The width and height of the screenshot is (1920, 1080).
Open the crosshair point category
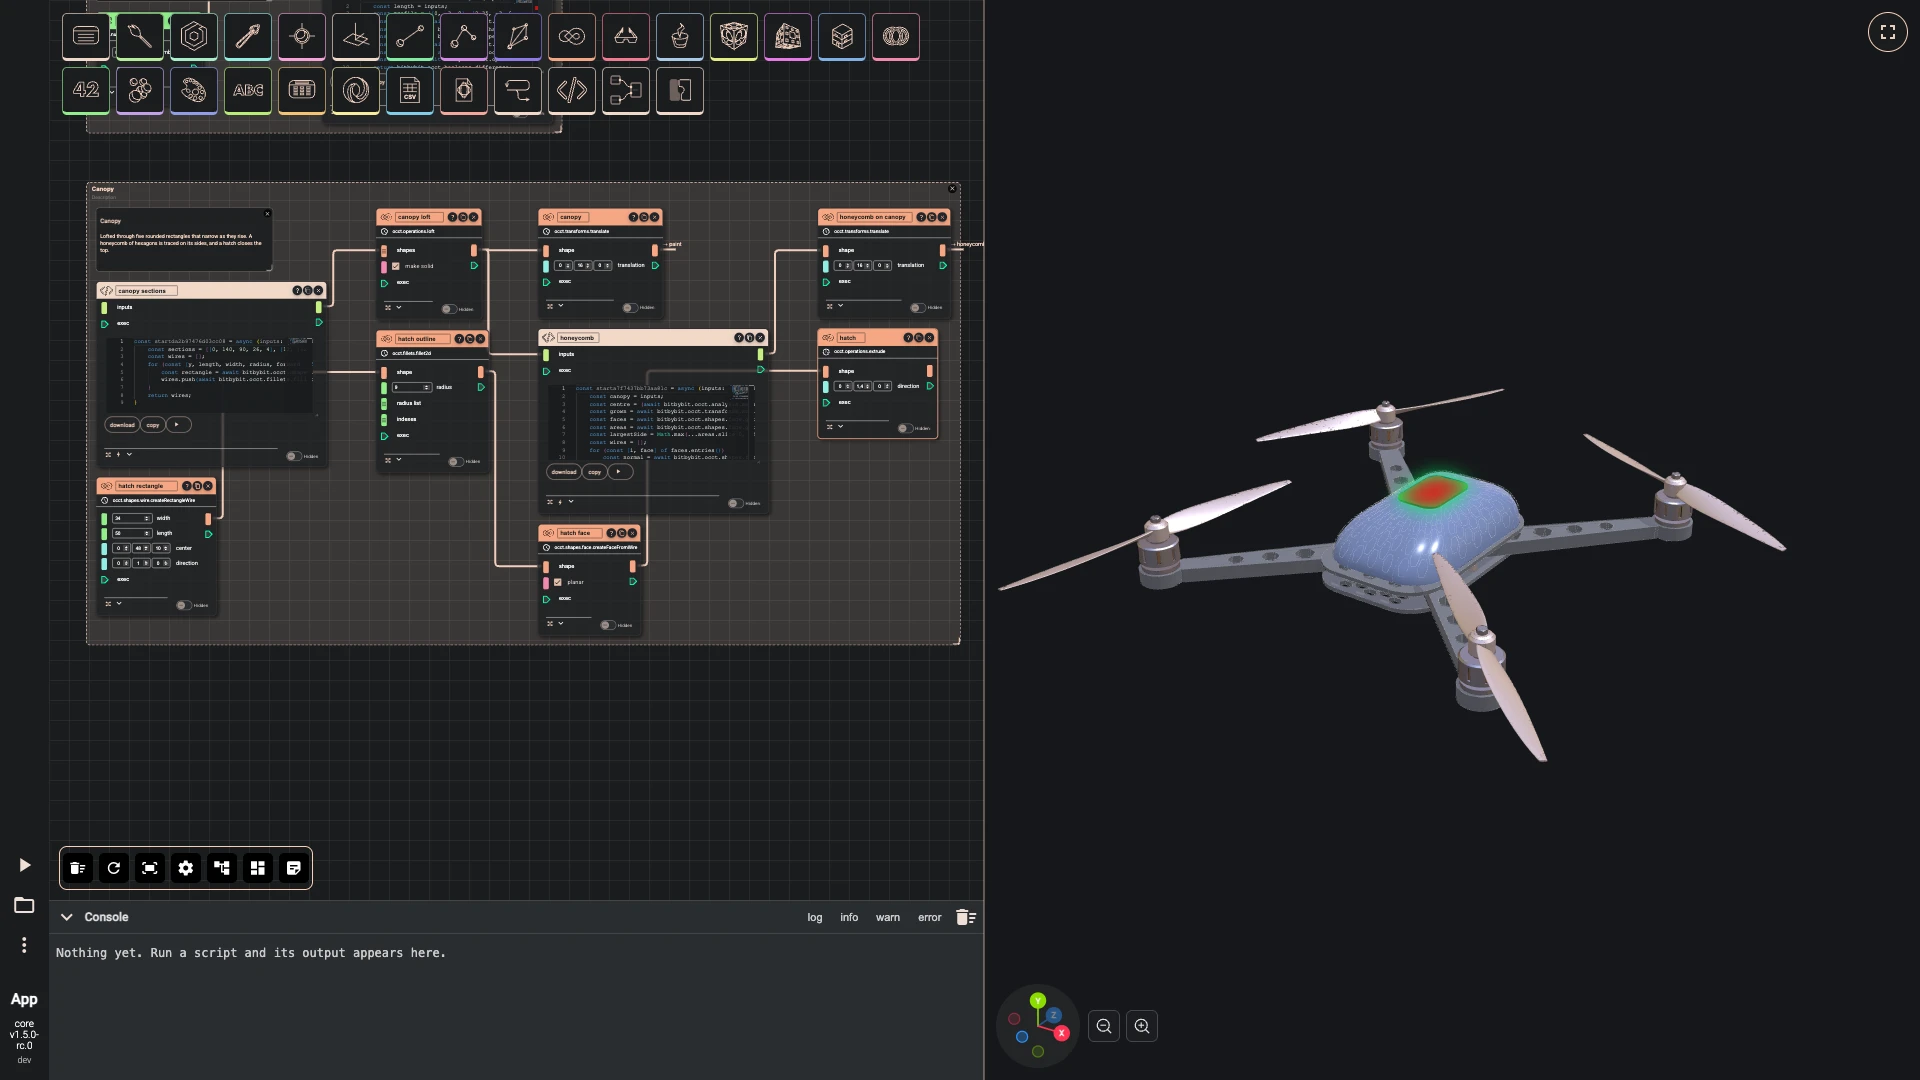[x=302, y=37]
